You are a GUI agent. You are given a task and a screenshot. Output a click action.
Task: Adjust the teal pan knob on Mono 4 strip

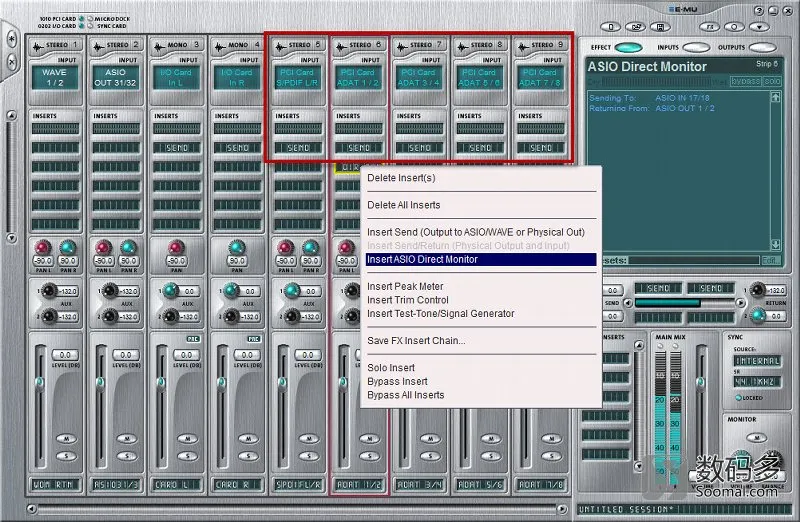237,247
